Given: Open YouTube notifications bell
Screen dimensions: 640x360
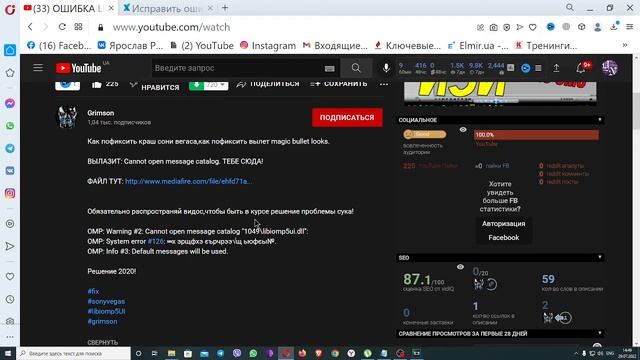Looking at the screenshot, I should click(581, 68).
